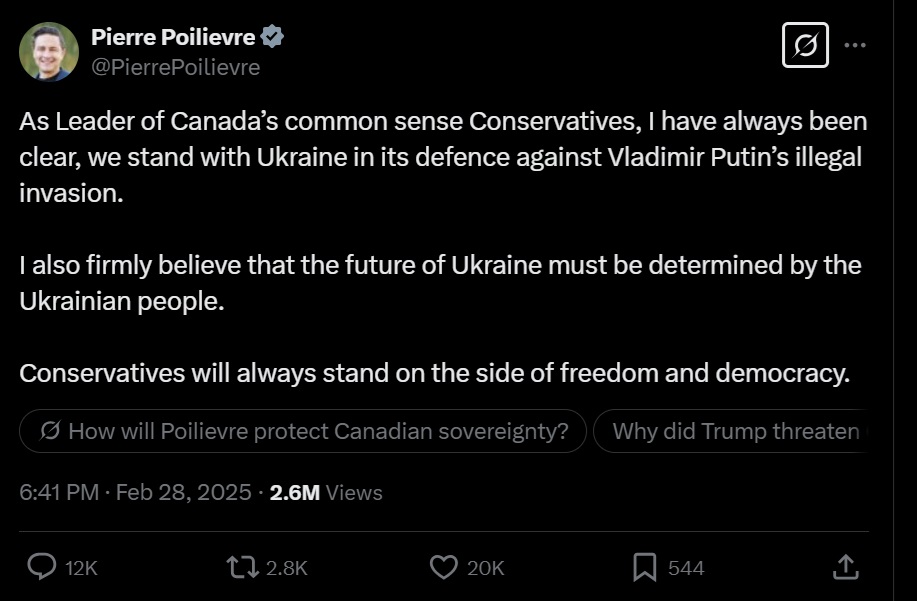Open the 6:41 PM Feb 28 timestamp
Viewport: 917px width, 601px height.
tap(135, 492)
